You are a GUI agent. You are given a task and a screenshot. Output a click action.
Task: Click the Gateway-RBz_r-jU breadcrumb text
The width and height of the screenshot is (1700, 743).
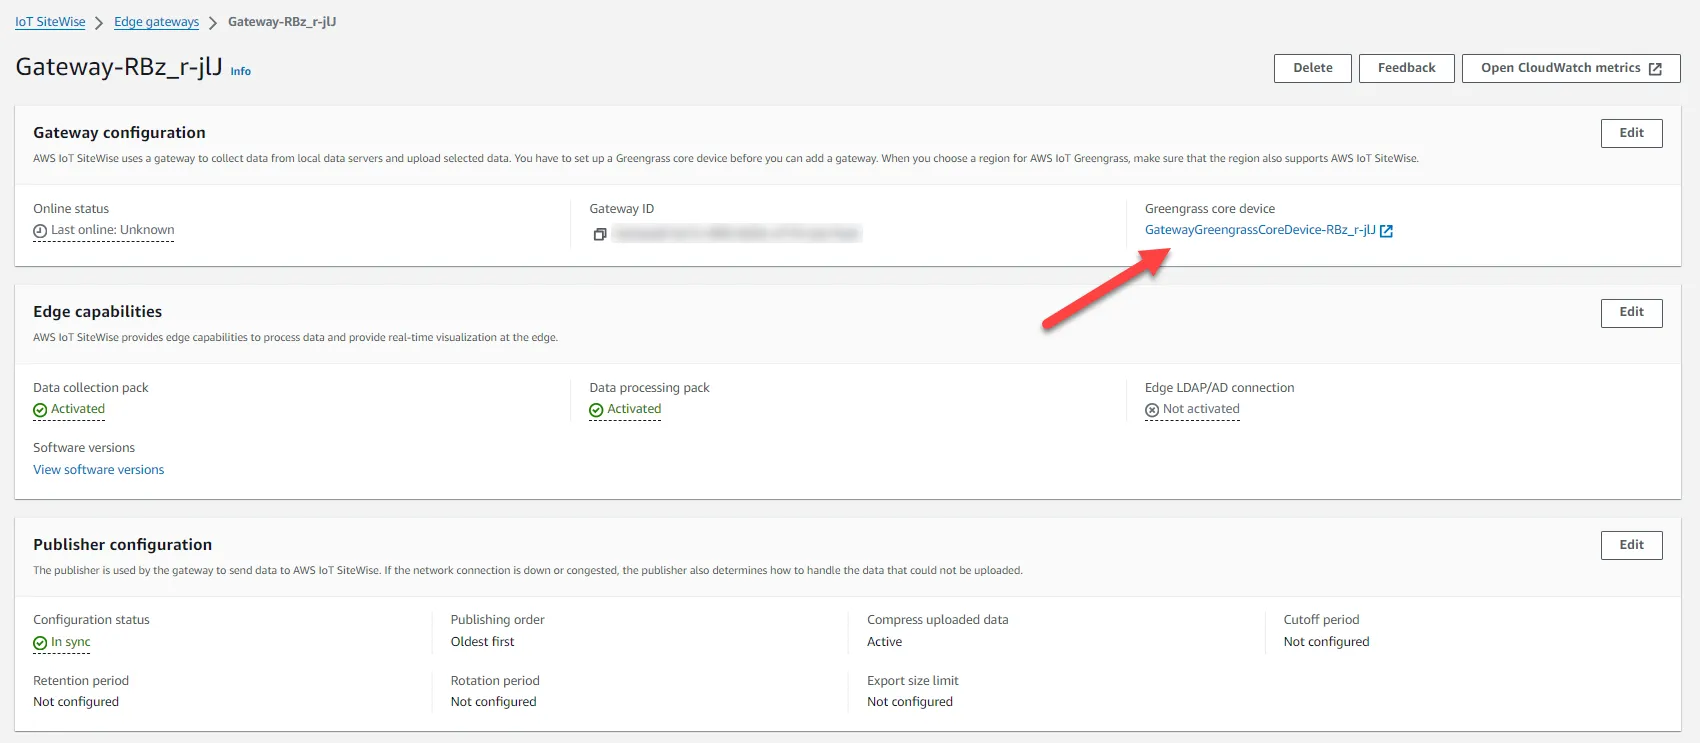(282, 22)
